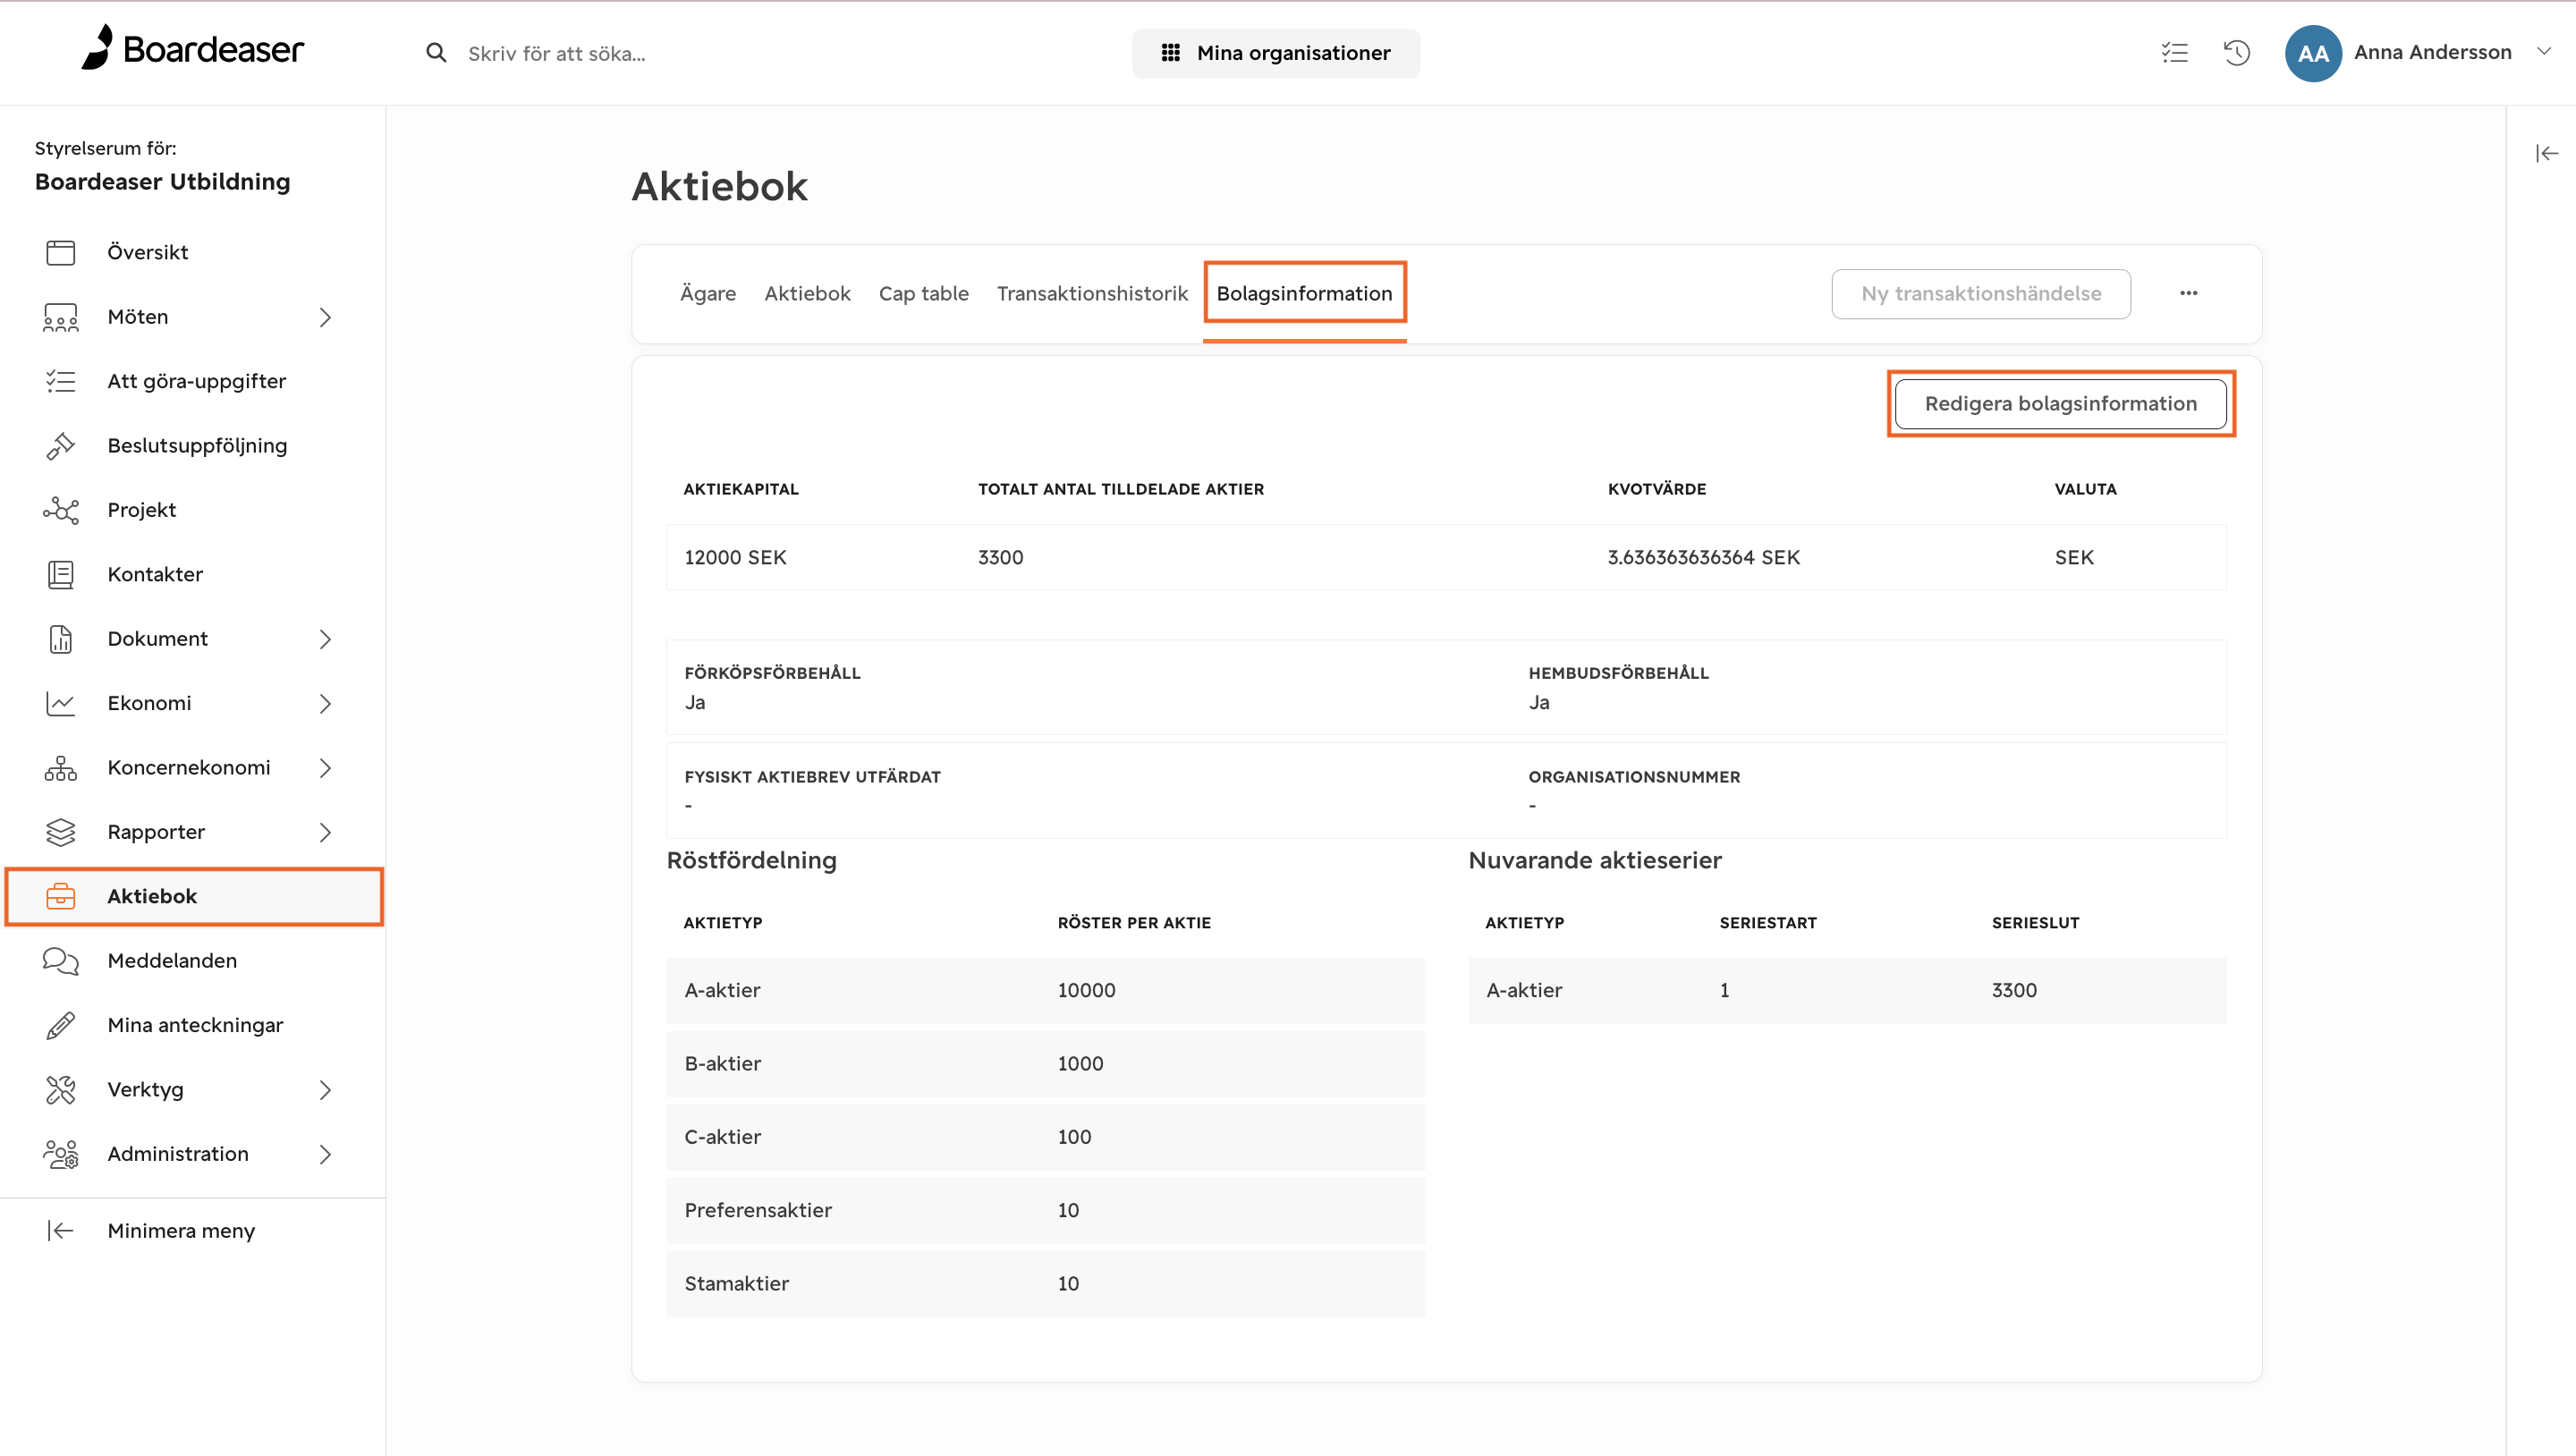Open the task checklist icon in header
This screenshot has width=2576, height=1456.
click(x=2174, y=53)
